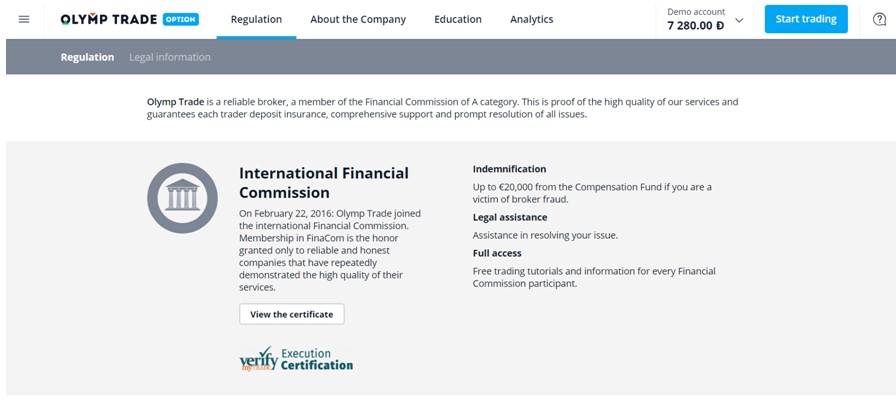Open the hamburger menu icon
Screen dimensions: 896x401
(24, 19)
